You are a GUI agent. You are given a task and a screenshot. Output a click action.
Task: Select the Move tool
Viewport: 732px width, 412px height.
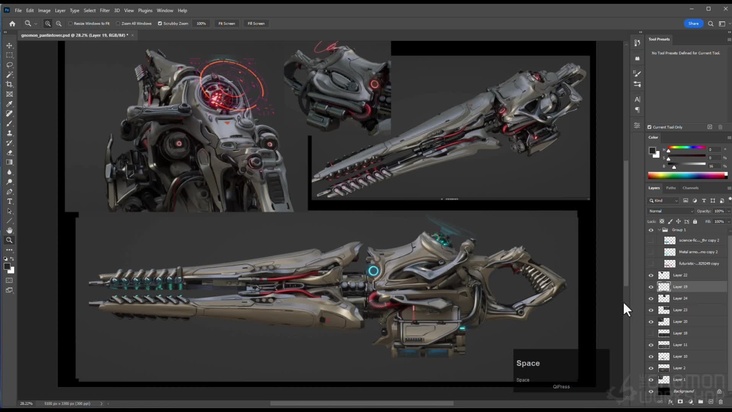point(9,45)
